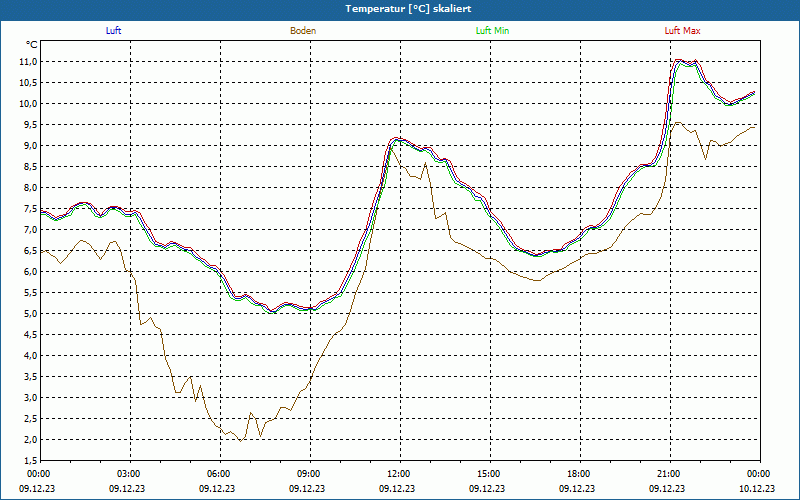Click the '3,0' y-axis value
The image size is (800, 500).
tap(30, 397)
